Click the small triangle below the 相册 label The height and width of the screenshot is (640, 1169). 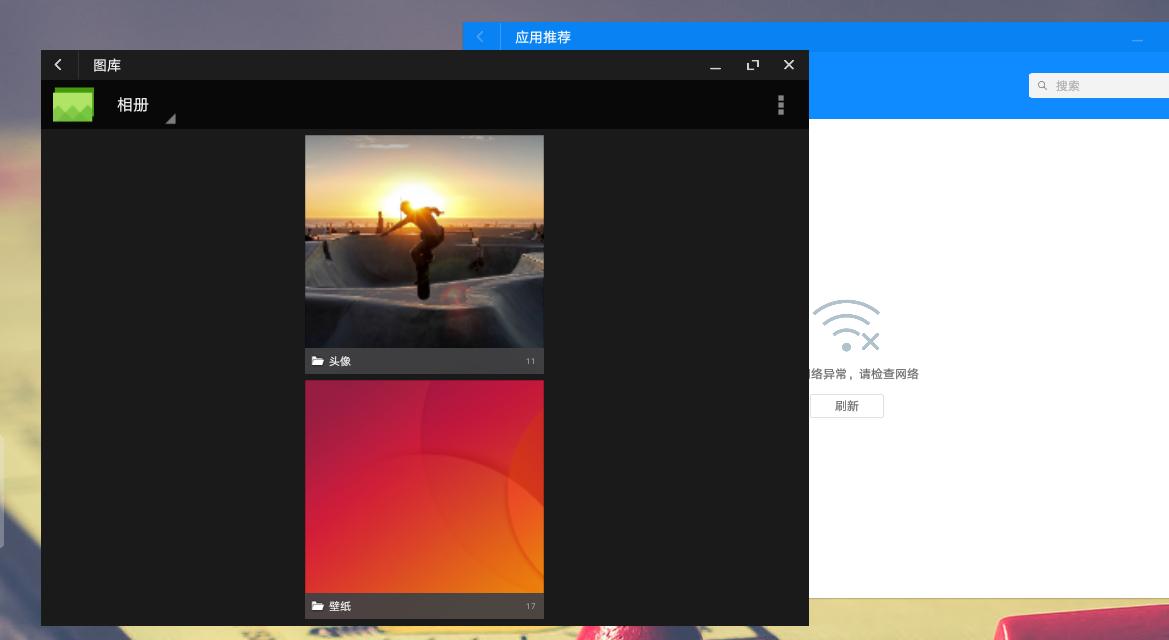pos(170,119)
